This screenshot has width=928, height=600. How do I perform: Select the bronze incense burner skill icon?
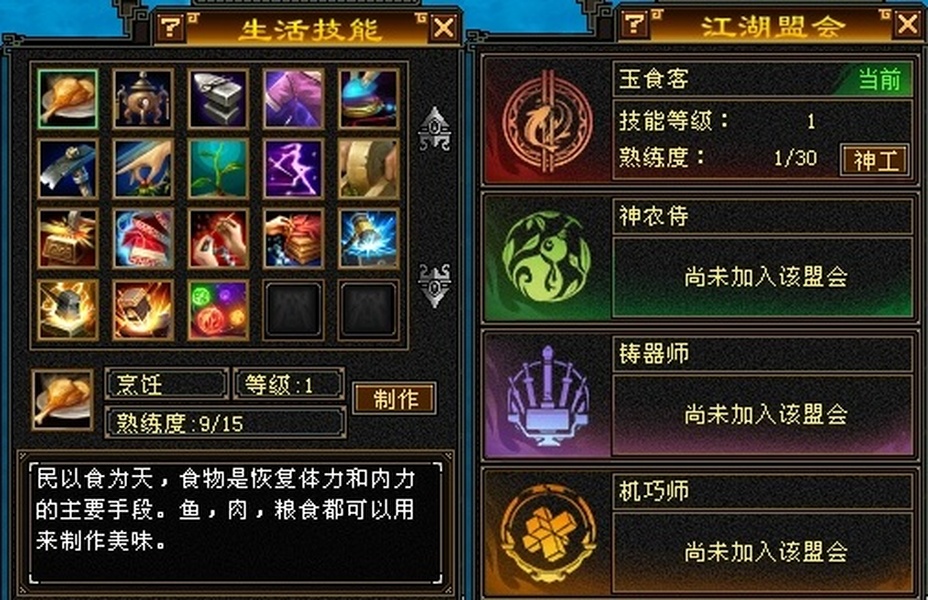pyautogui.click(x=143, y=98)
